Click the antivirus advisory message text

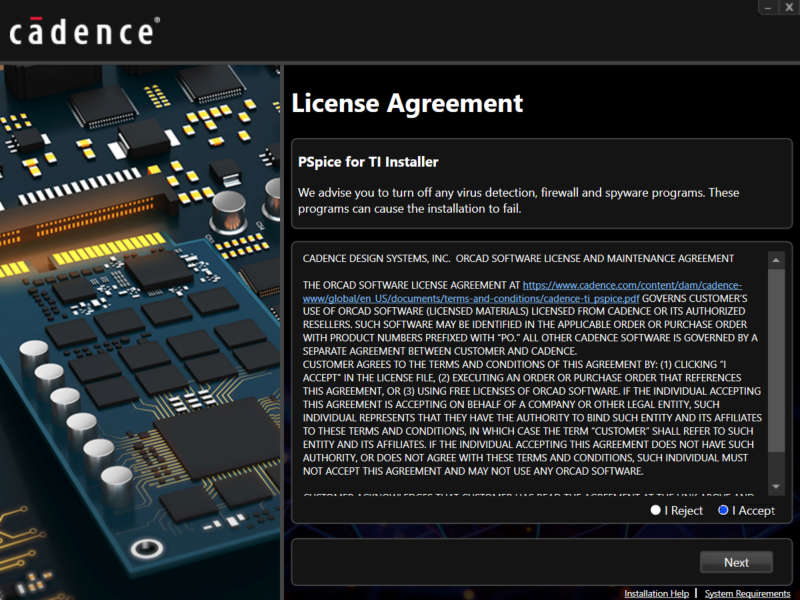518,201
